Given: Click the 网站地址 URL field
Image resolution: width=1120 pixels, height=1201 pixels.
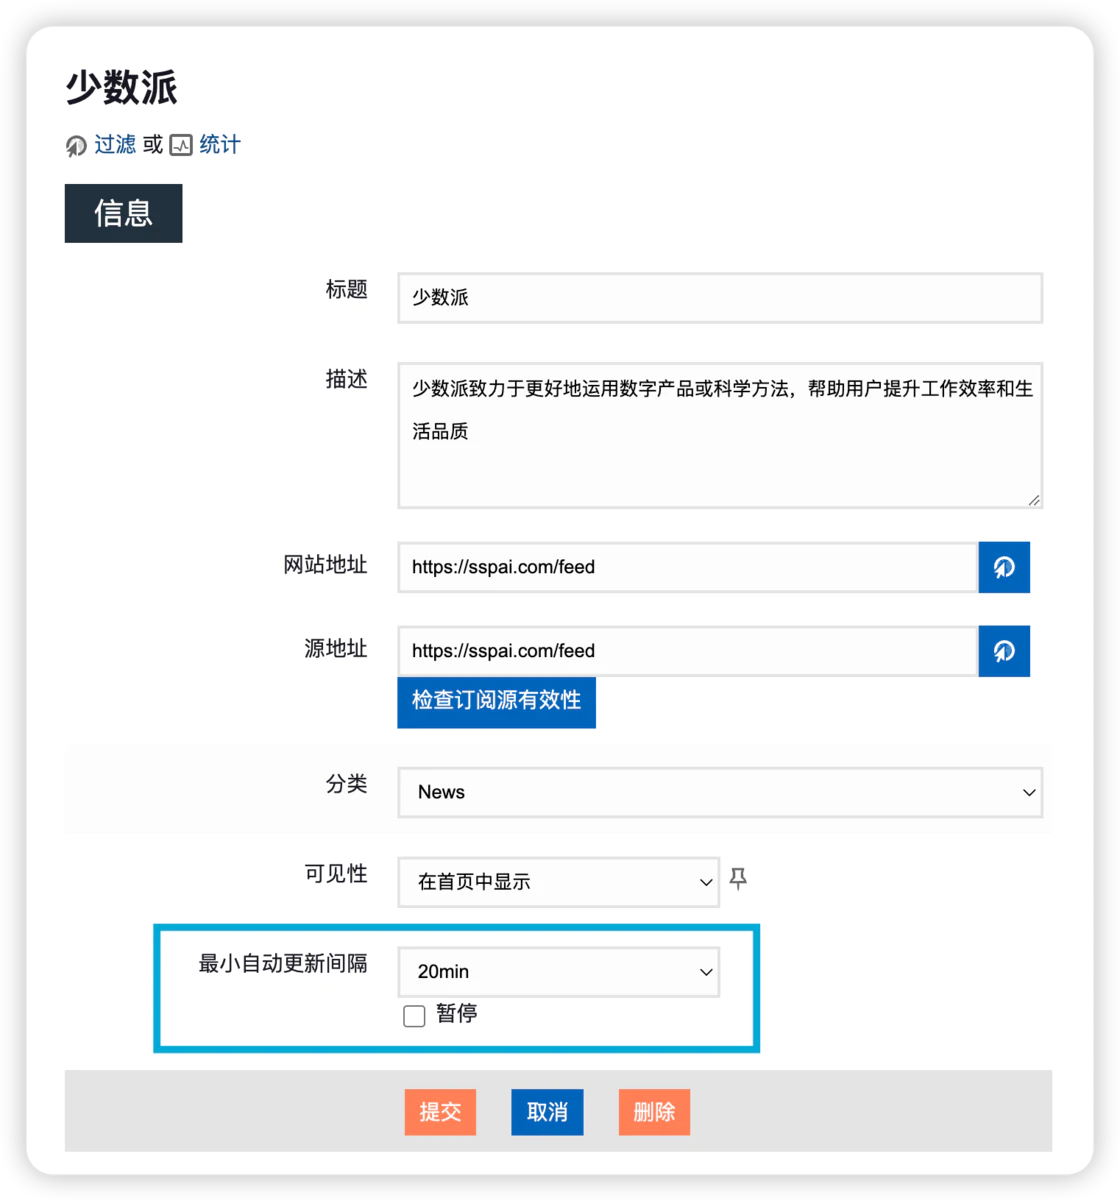Looking at the screenshot, I should tap(687, 567).
